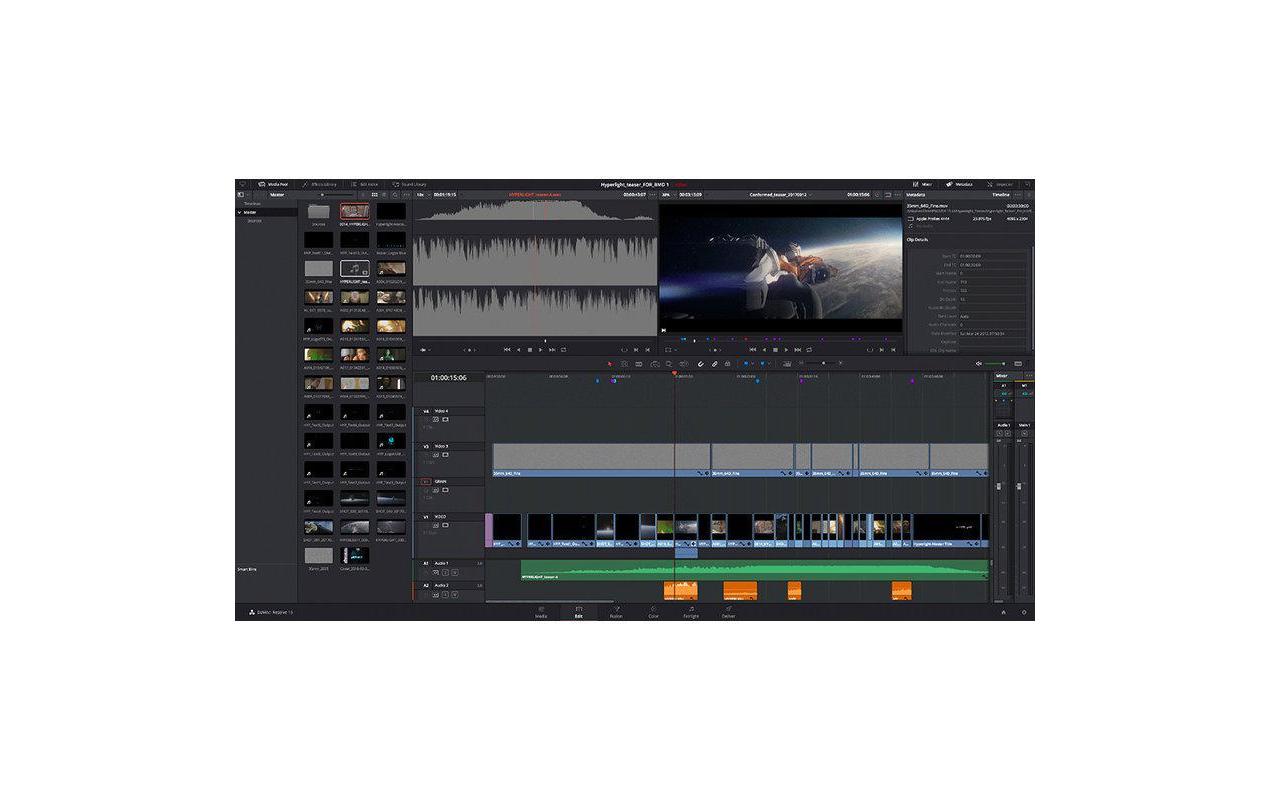Toggle loop in timeline viewer
The image size is (1271, 800).
(x=810, y=349)
